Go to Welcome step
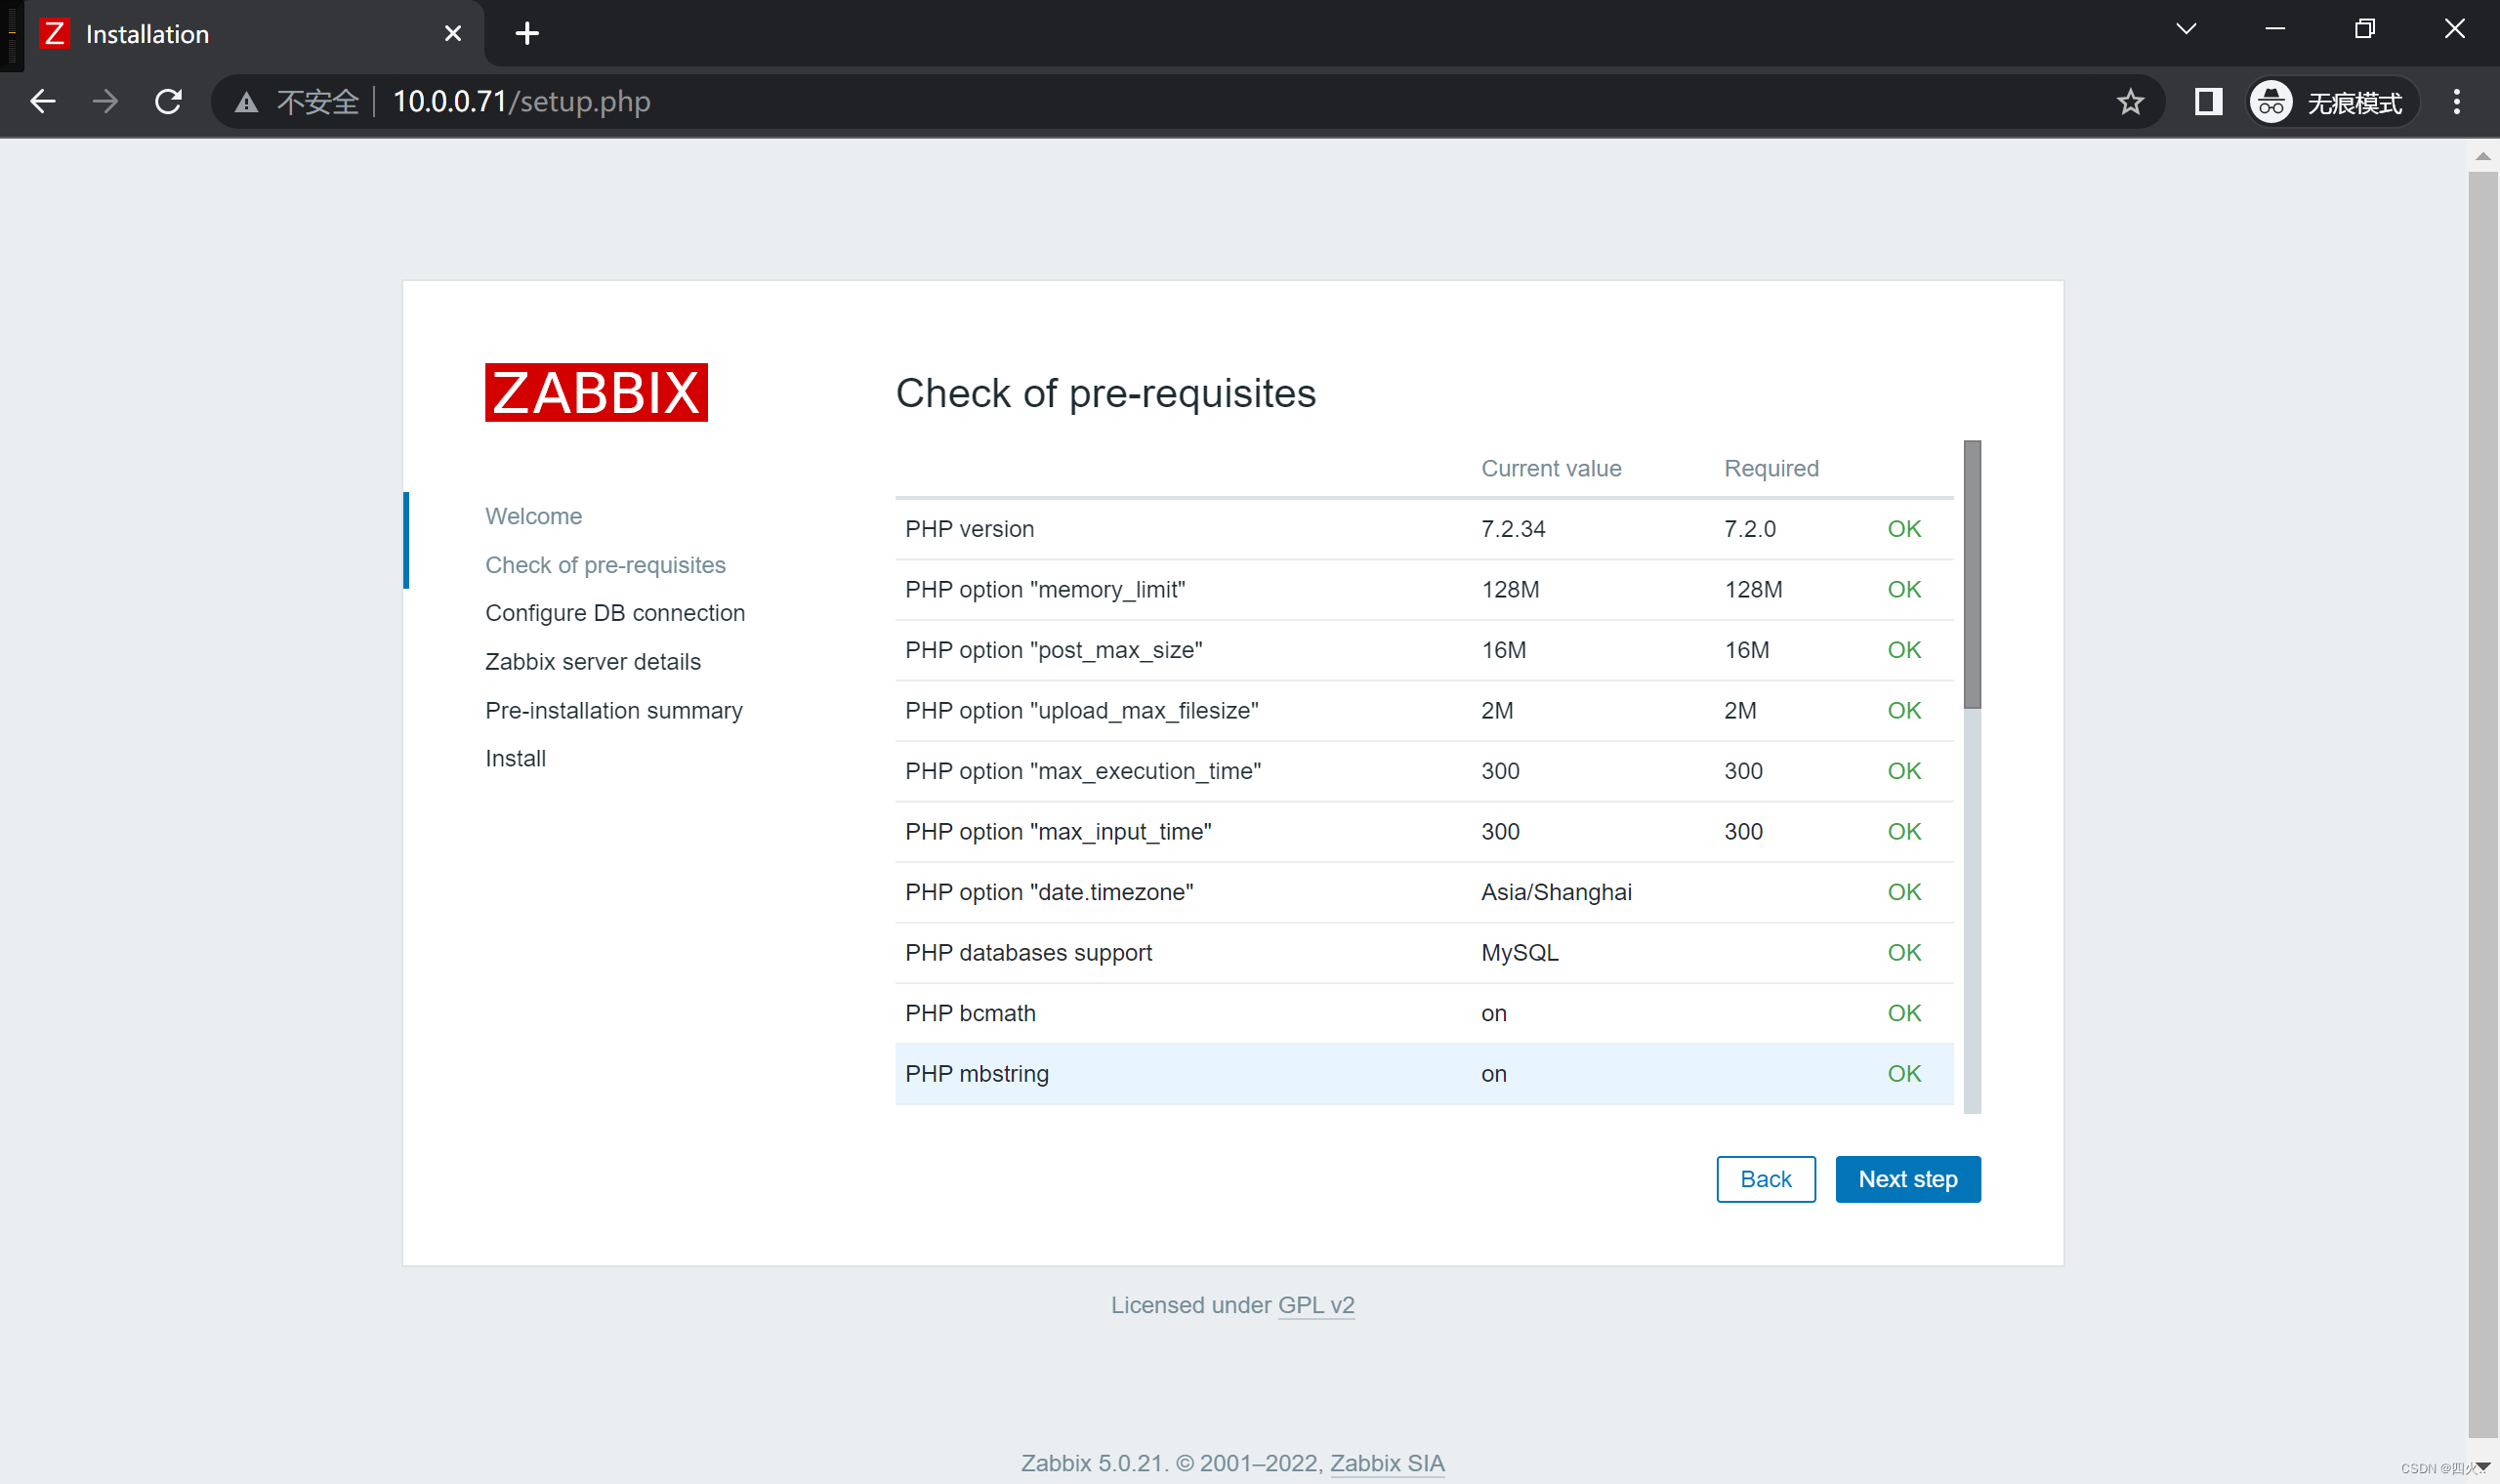This screenshot has width=2500, height=1484. pos(533,516)
